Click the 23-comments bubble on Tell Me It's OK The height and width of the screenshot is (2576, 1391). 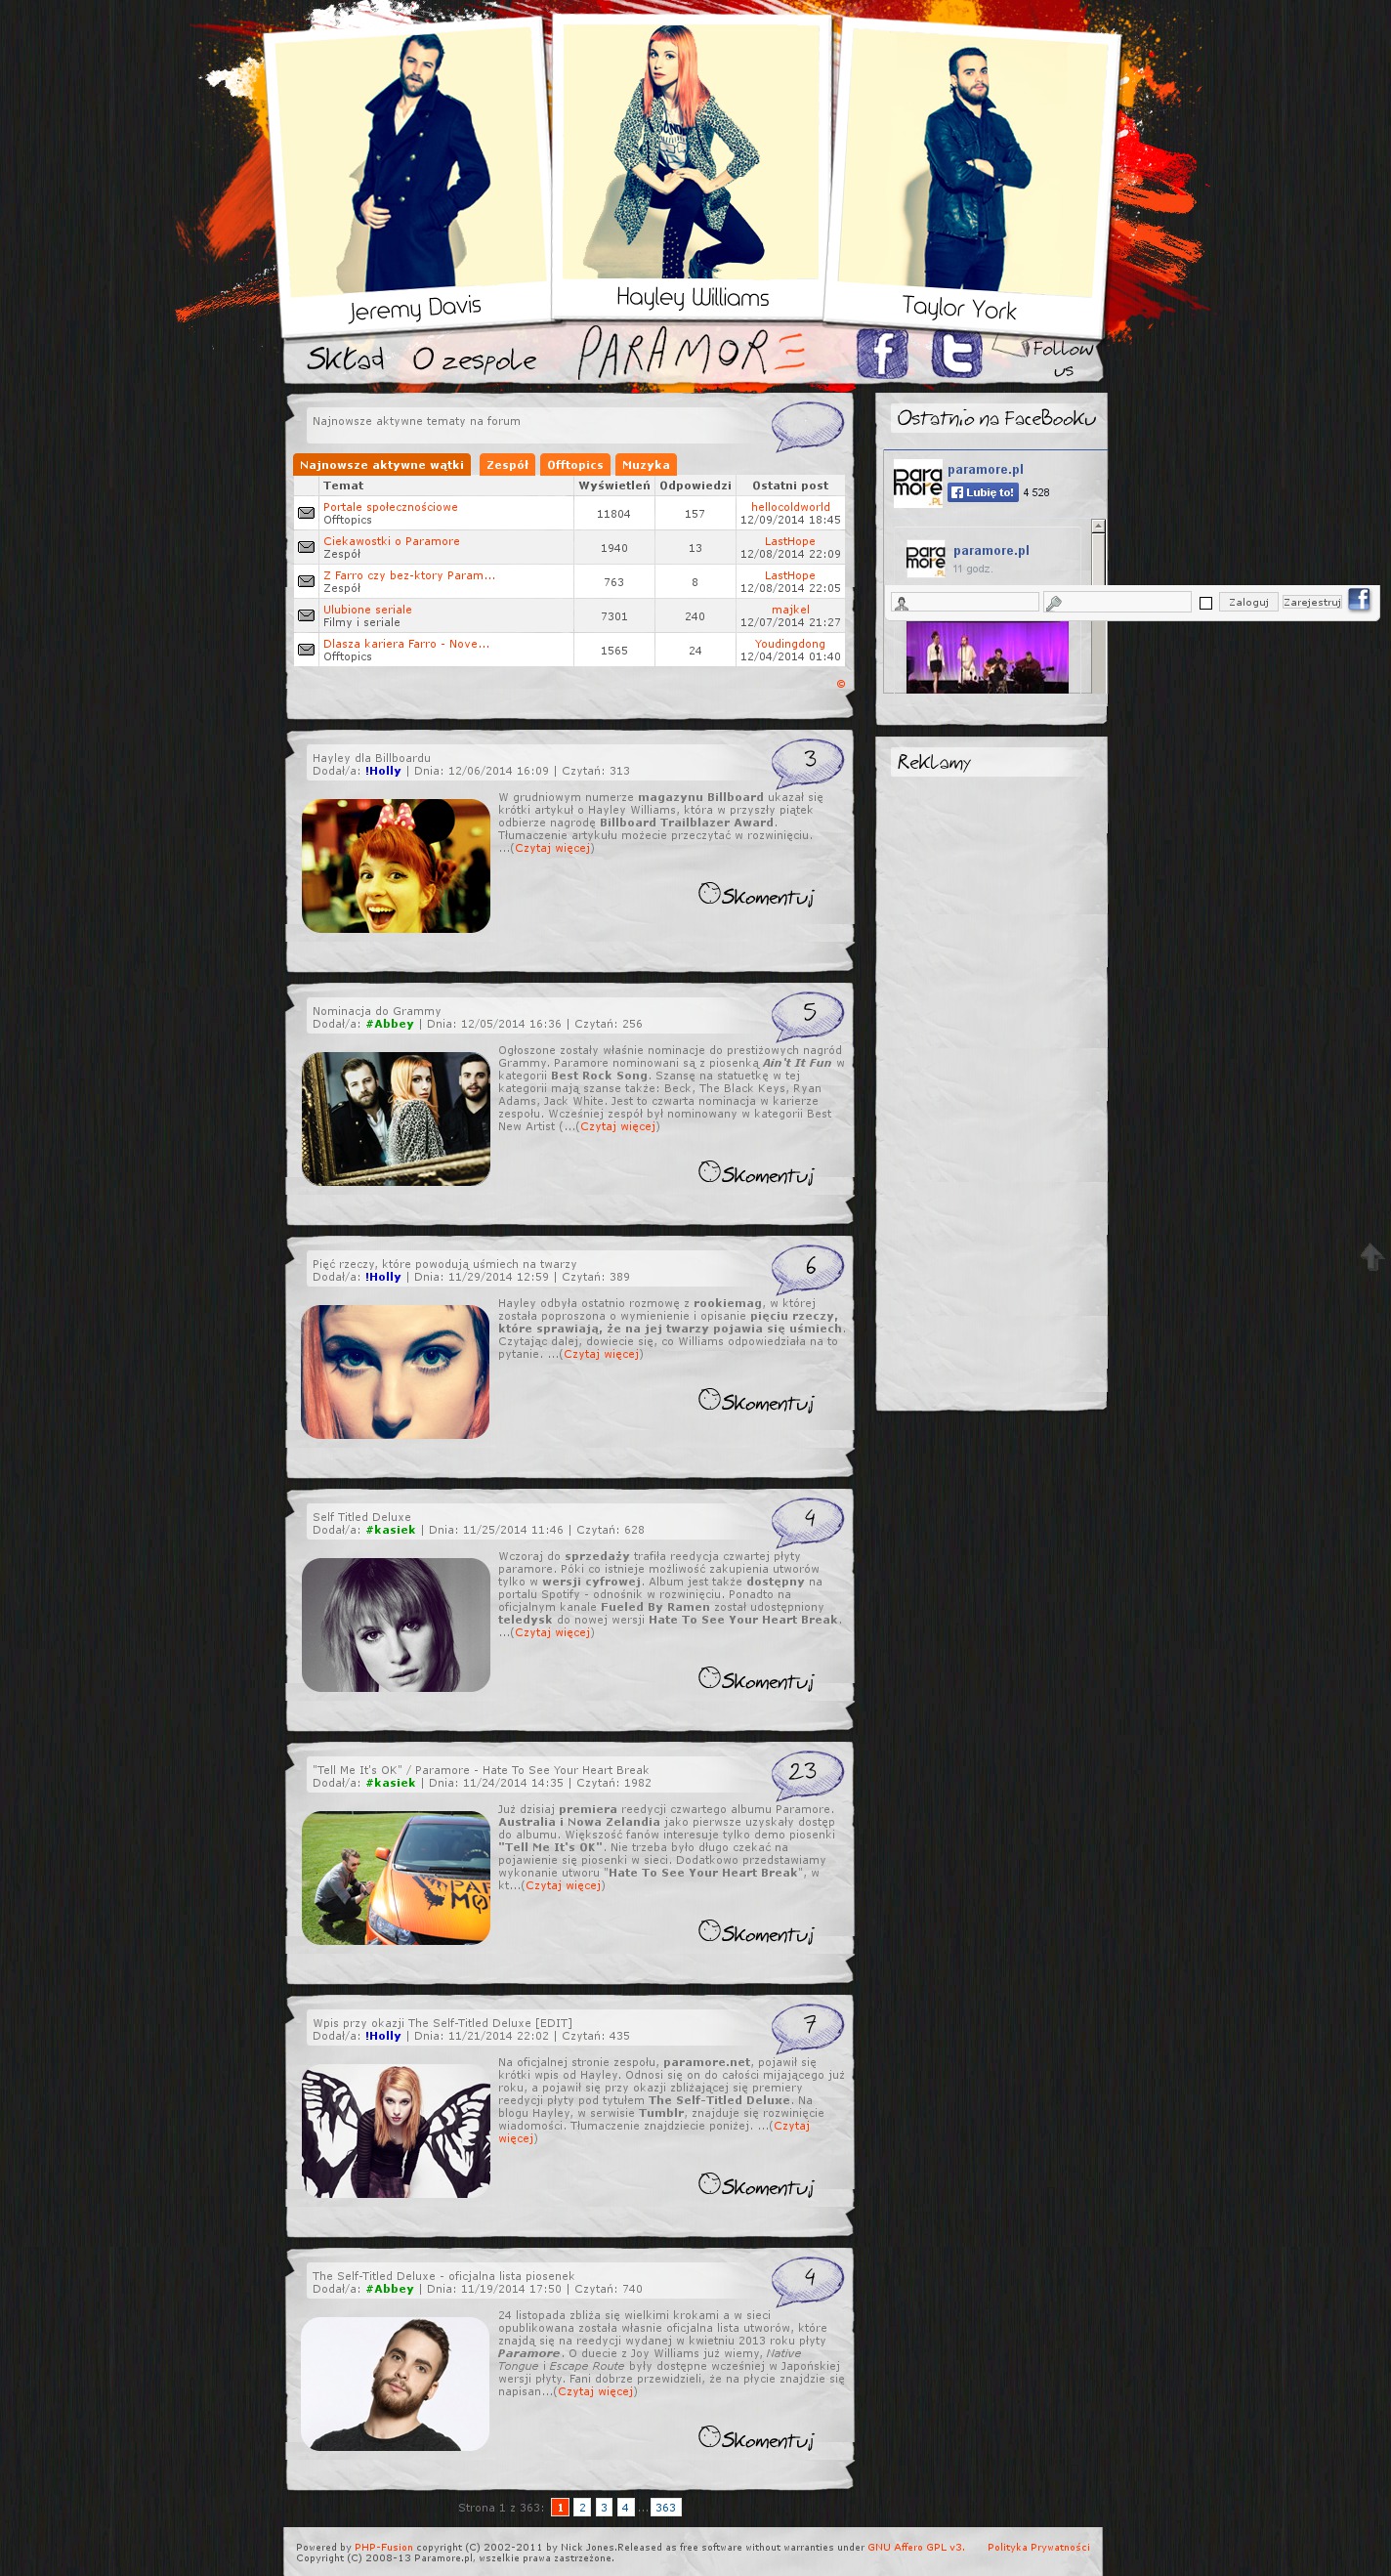pos(806,1774)
